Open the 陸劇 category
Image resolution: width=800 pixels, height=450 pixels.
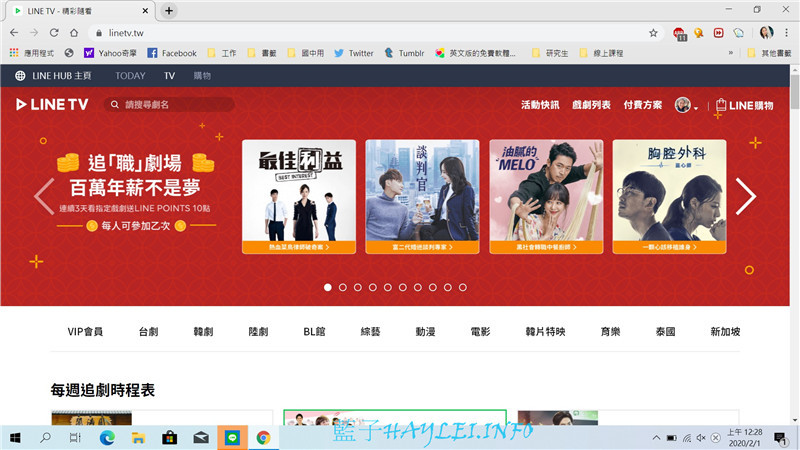pyautogui.click(x=258, y=332)
